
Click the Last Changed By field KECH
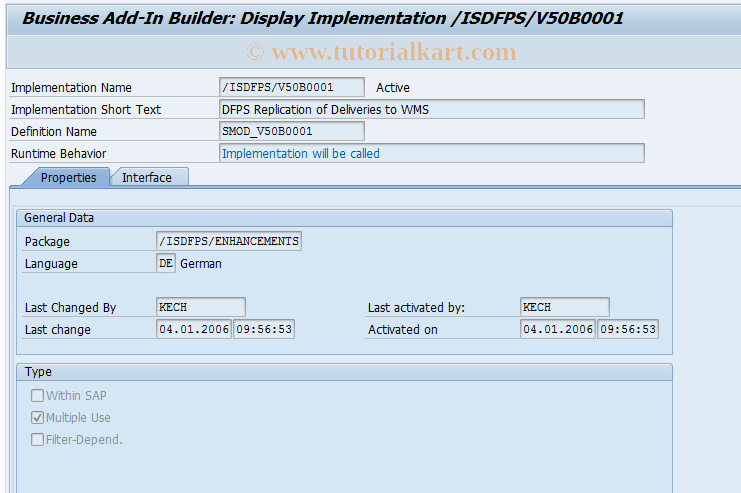coord(201,307)
